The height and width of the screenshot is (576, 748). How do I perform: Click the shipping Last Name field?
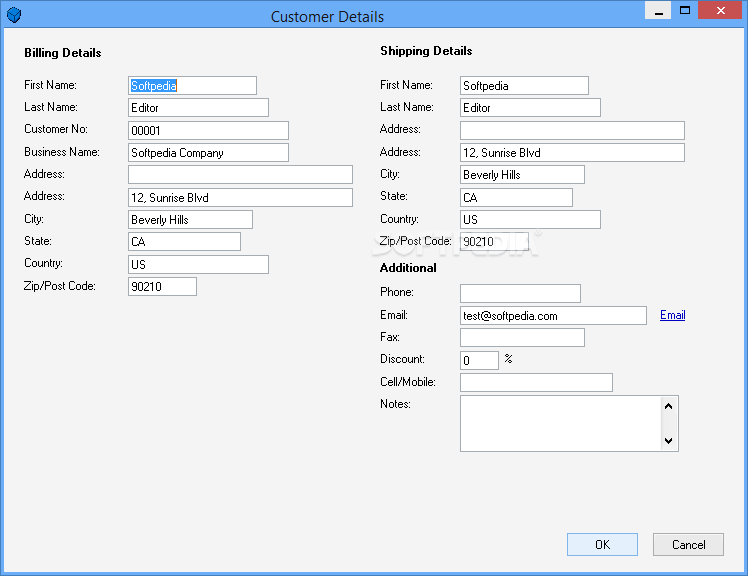[x=530, y=107]
